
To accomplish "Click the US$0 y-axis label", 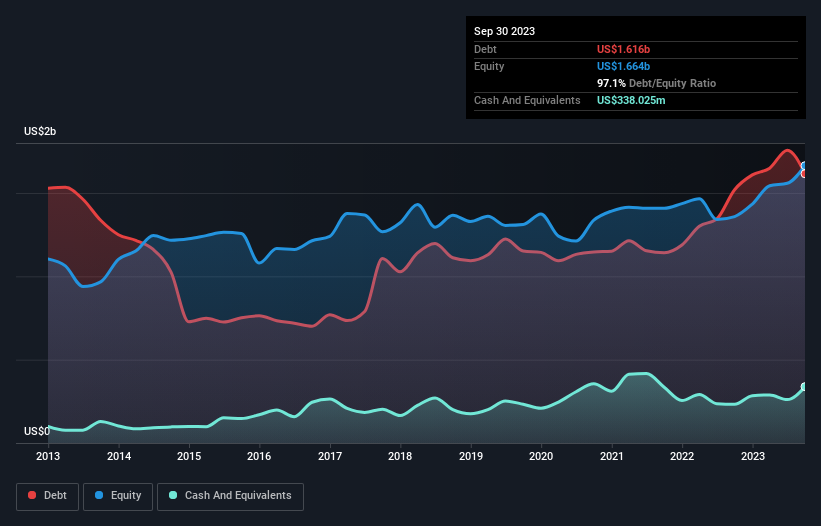I will [x=37, y=431].
